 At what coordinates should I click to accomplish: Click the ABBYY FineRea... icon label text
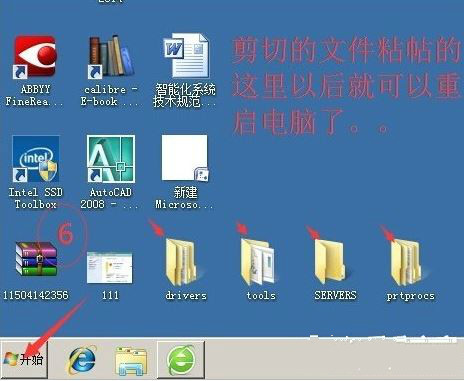[35, 96]
